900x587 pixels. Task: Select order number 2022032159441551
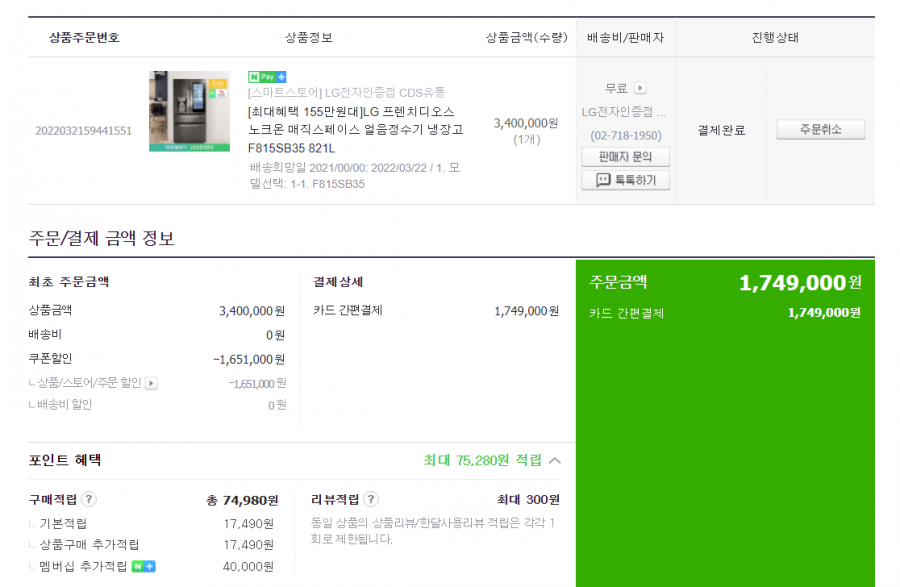point(84,131)
